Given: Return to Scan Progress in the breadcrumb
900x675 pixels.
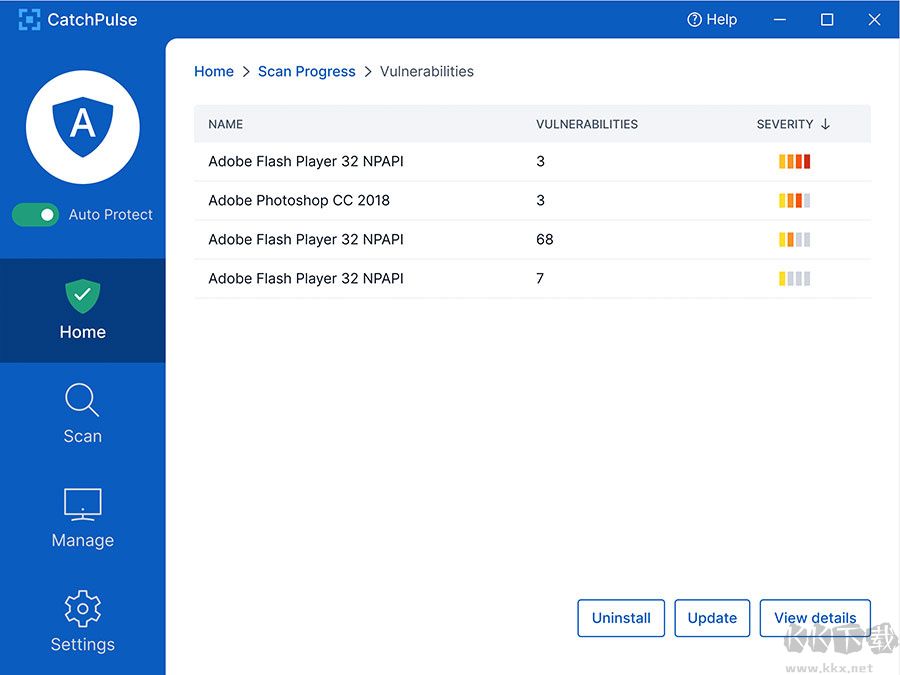Looking at the screenshot, I should coord(307,71).
